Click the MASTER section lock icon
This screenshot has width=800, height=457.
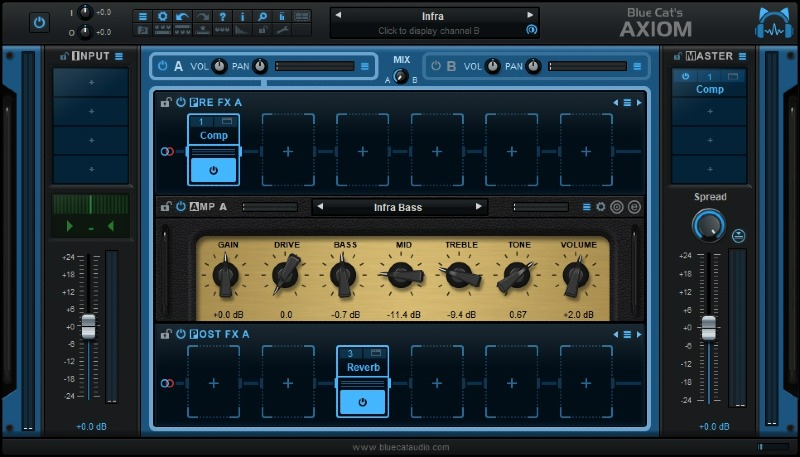pos(678,56)
